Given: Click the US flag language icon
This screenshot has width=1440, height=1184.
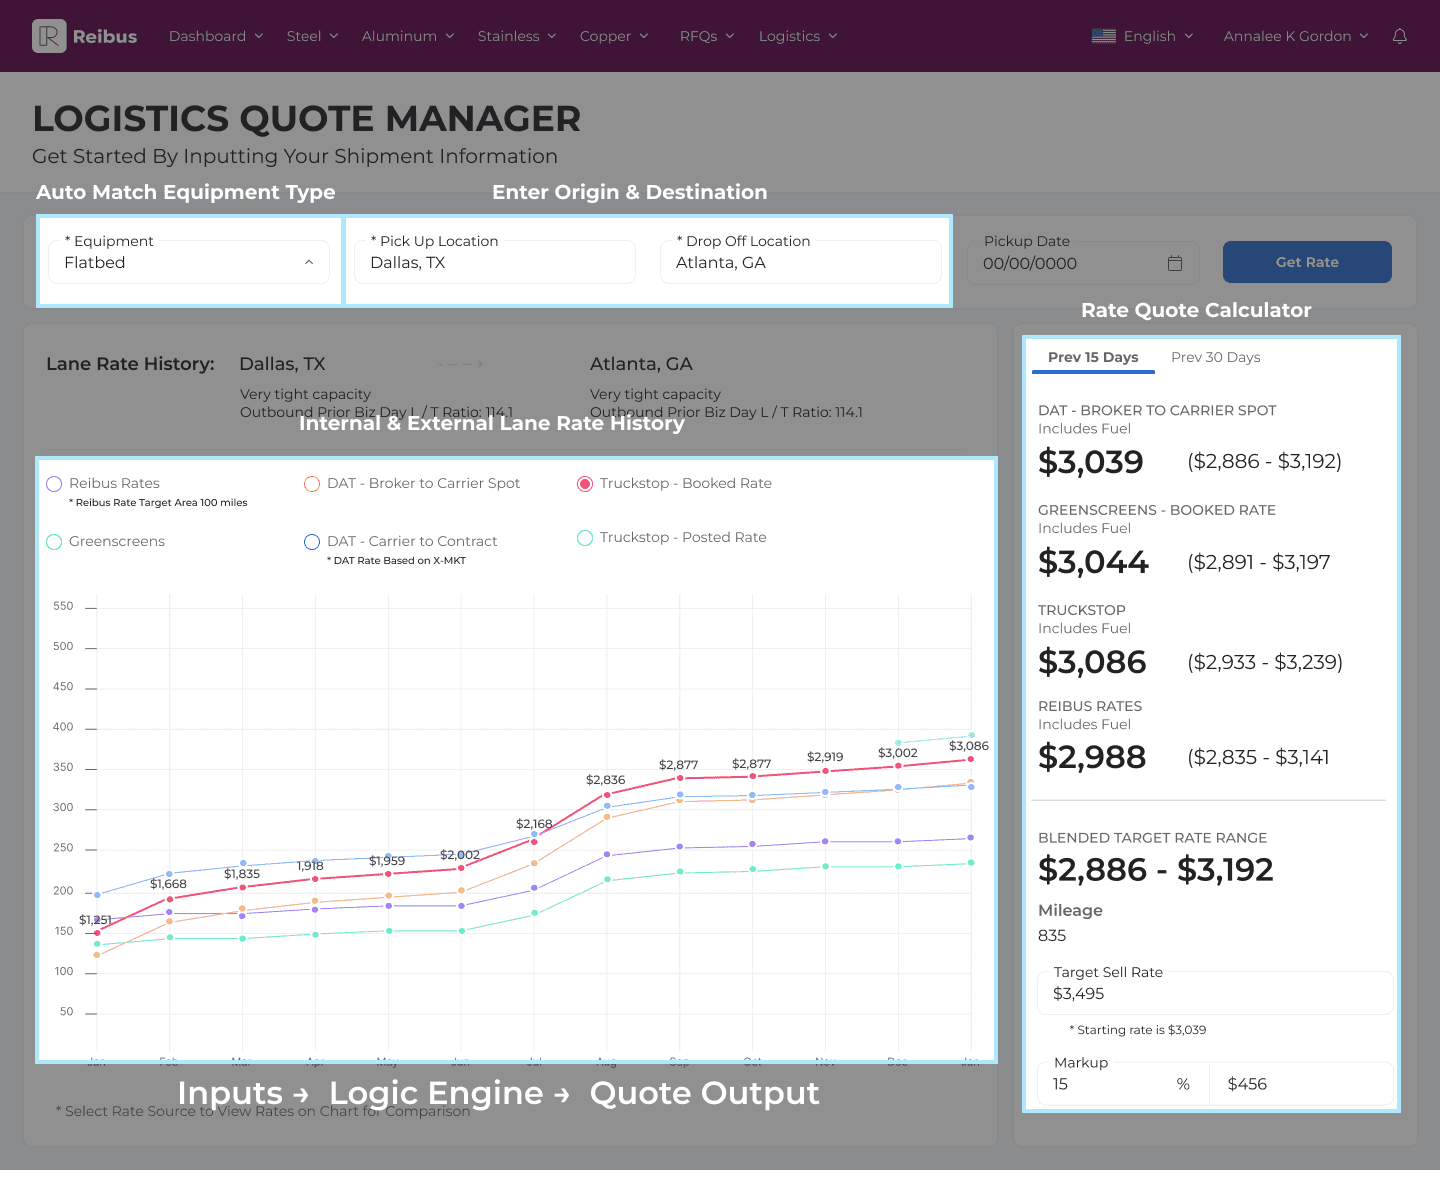Looking at the screenshot, I should coord(1104,36).
